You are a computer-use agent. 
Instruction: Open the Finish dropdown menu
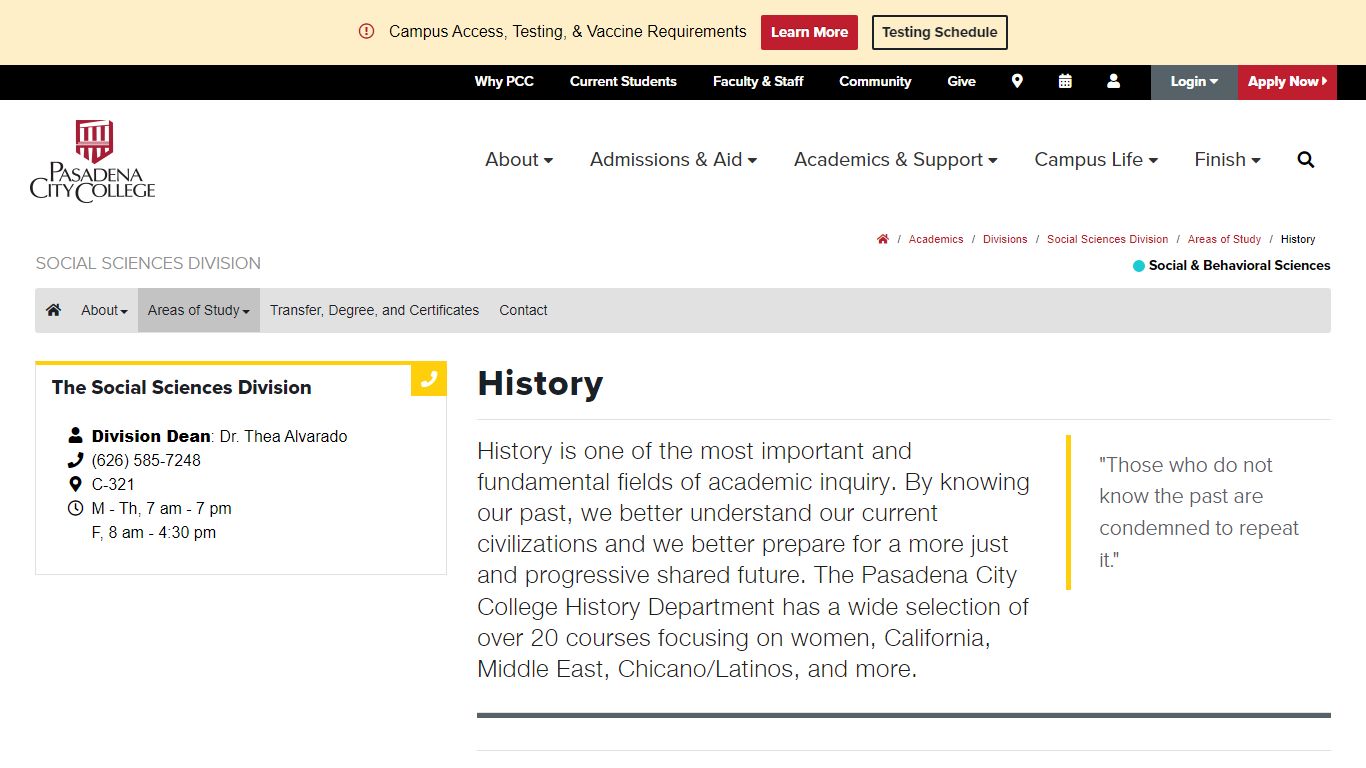coord(1227,160)
